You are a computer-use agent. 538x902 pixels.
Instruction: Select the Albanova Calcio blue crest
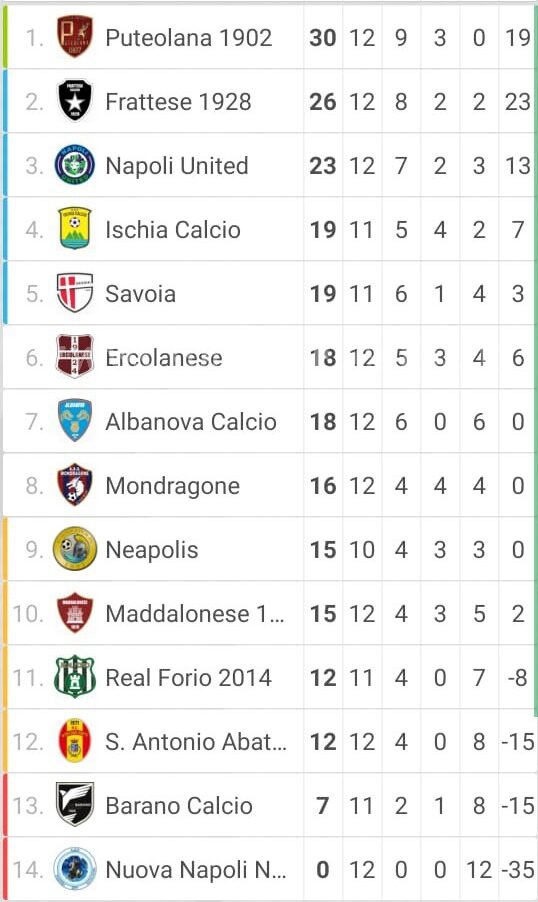[75, 421]
